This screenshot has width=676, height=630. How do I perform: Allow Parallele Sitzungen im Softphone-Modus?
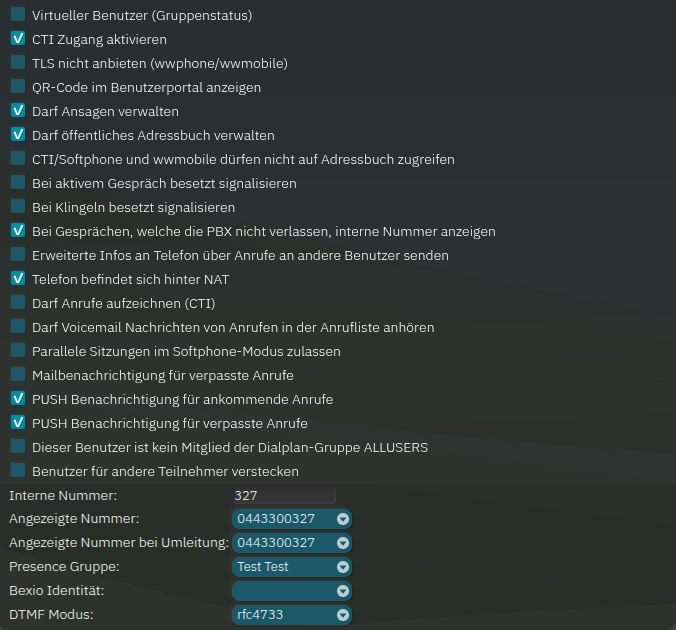18,351
